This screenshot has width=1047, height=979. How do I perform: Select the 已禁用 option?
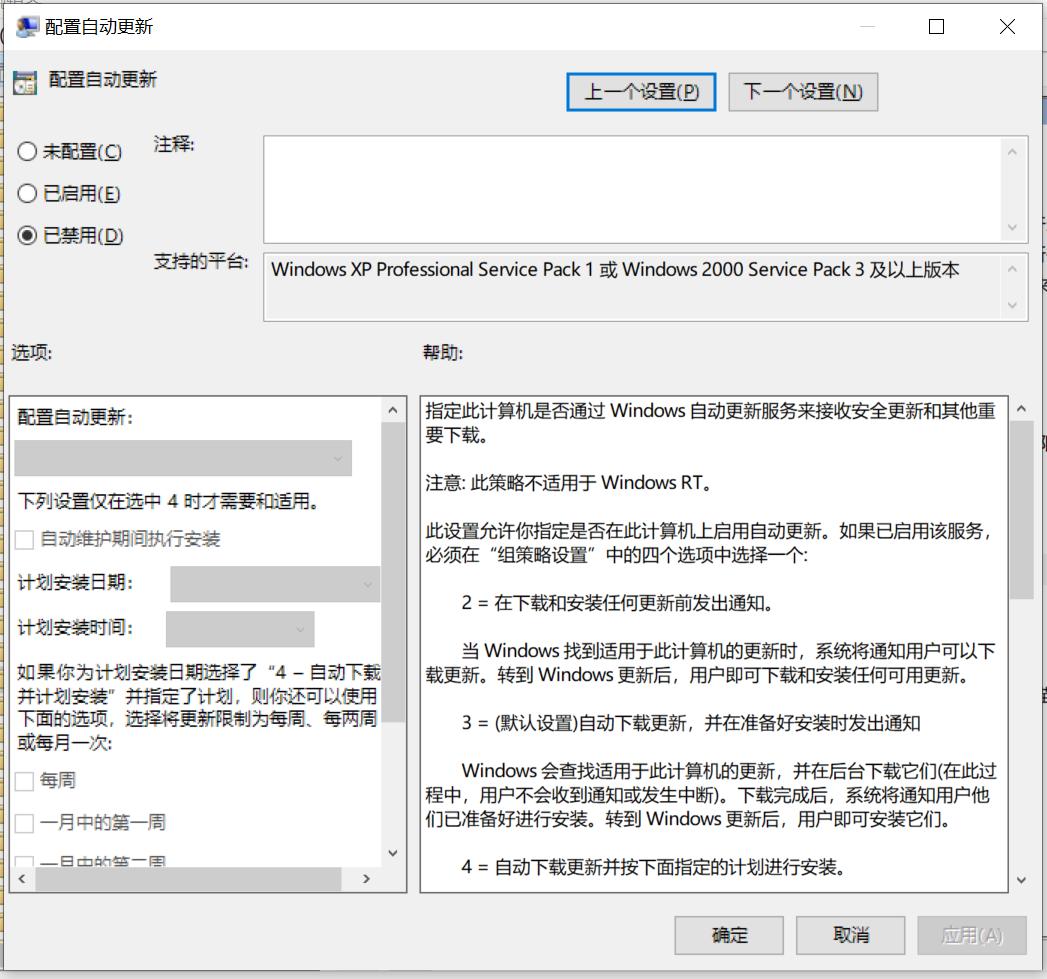pos(27,236)
